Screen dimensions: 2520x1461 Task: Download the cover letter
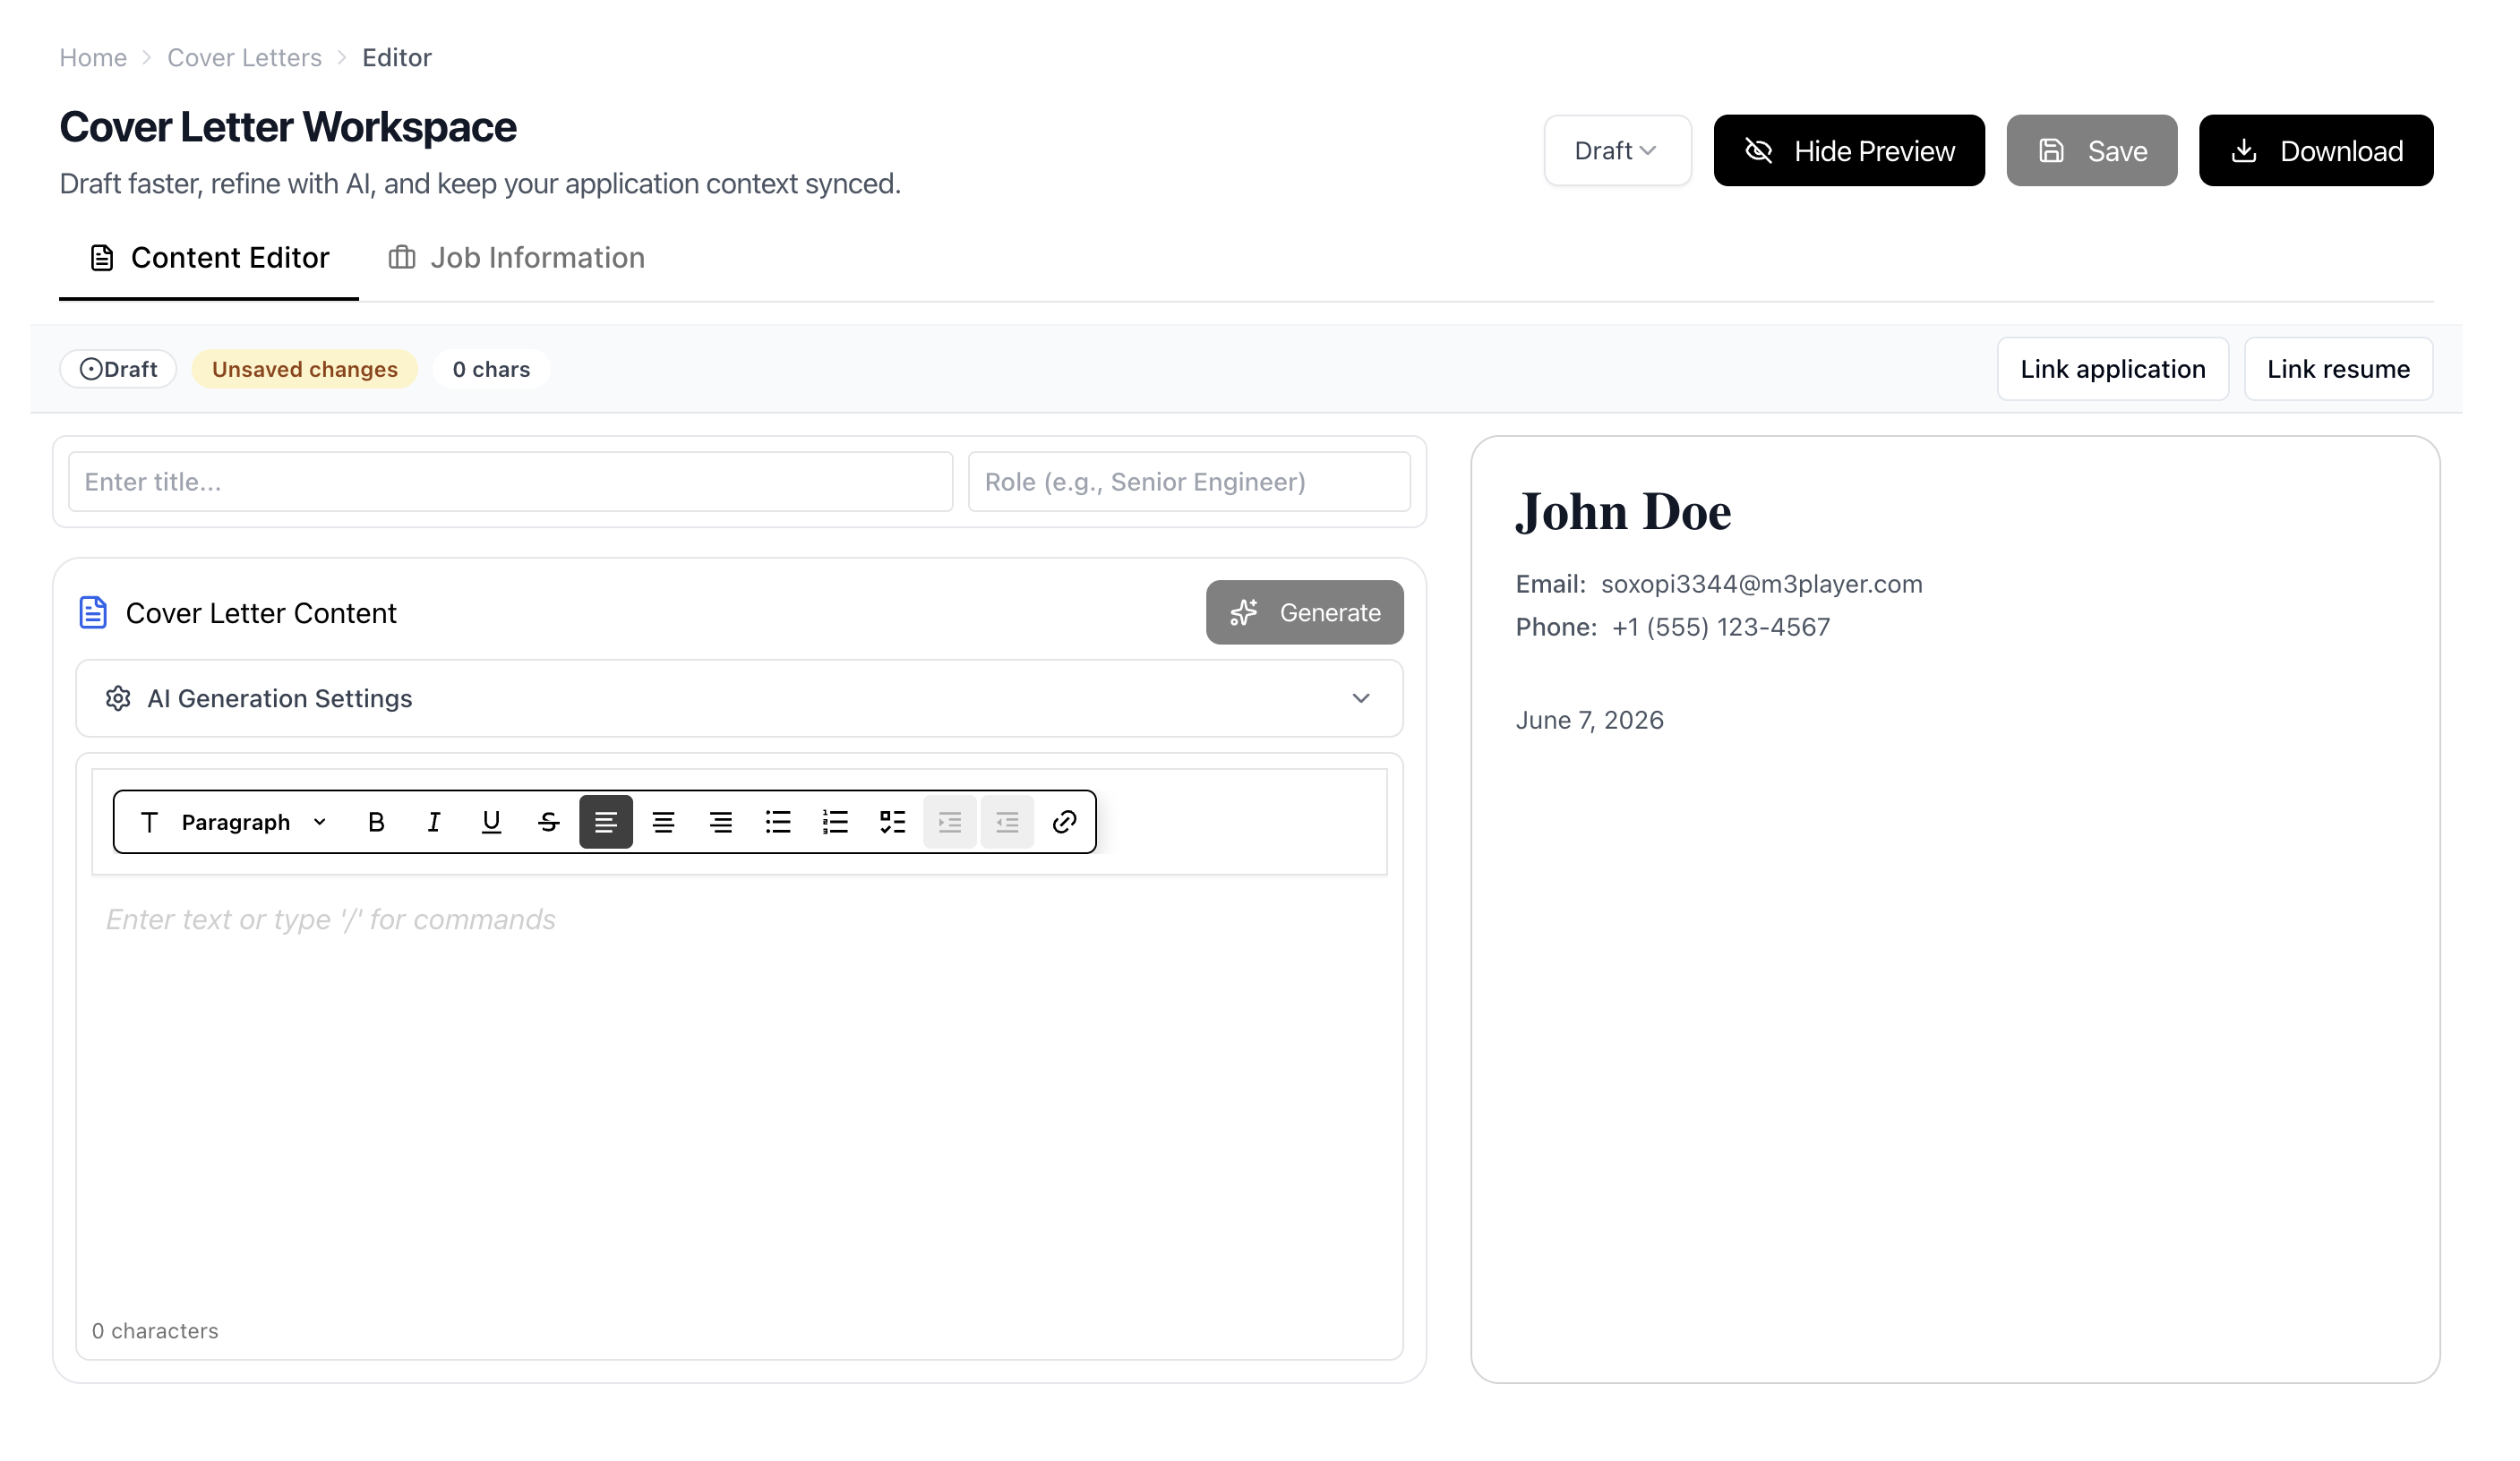(2316, 151)
